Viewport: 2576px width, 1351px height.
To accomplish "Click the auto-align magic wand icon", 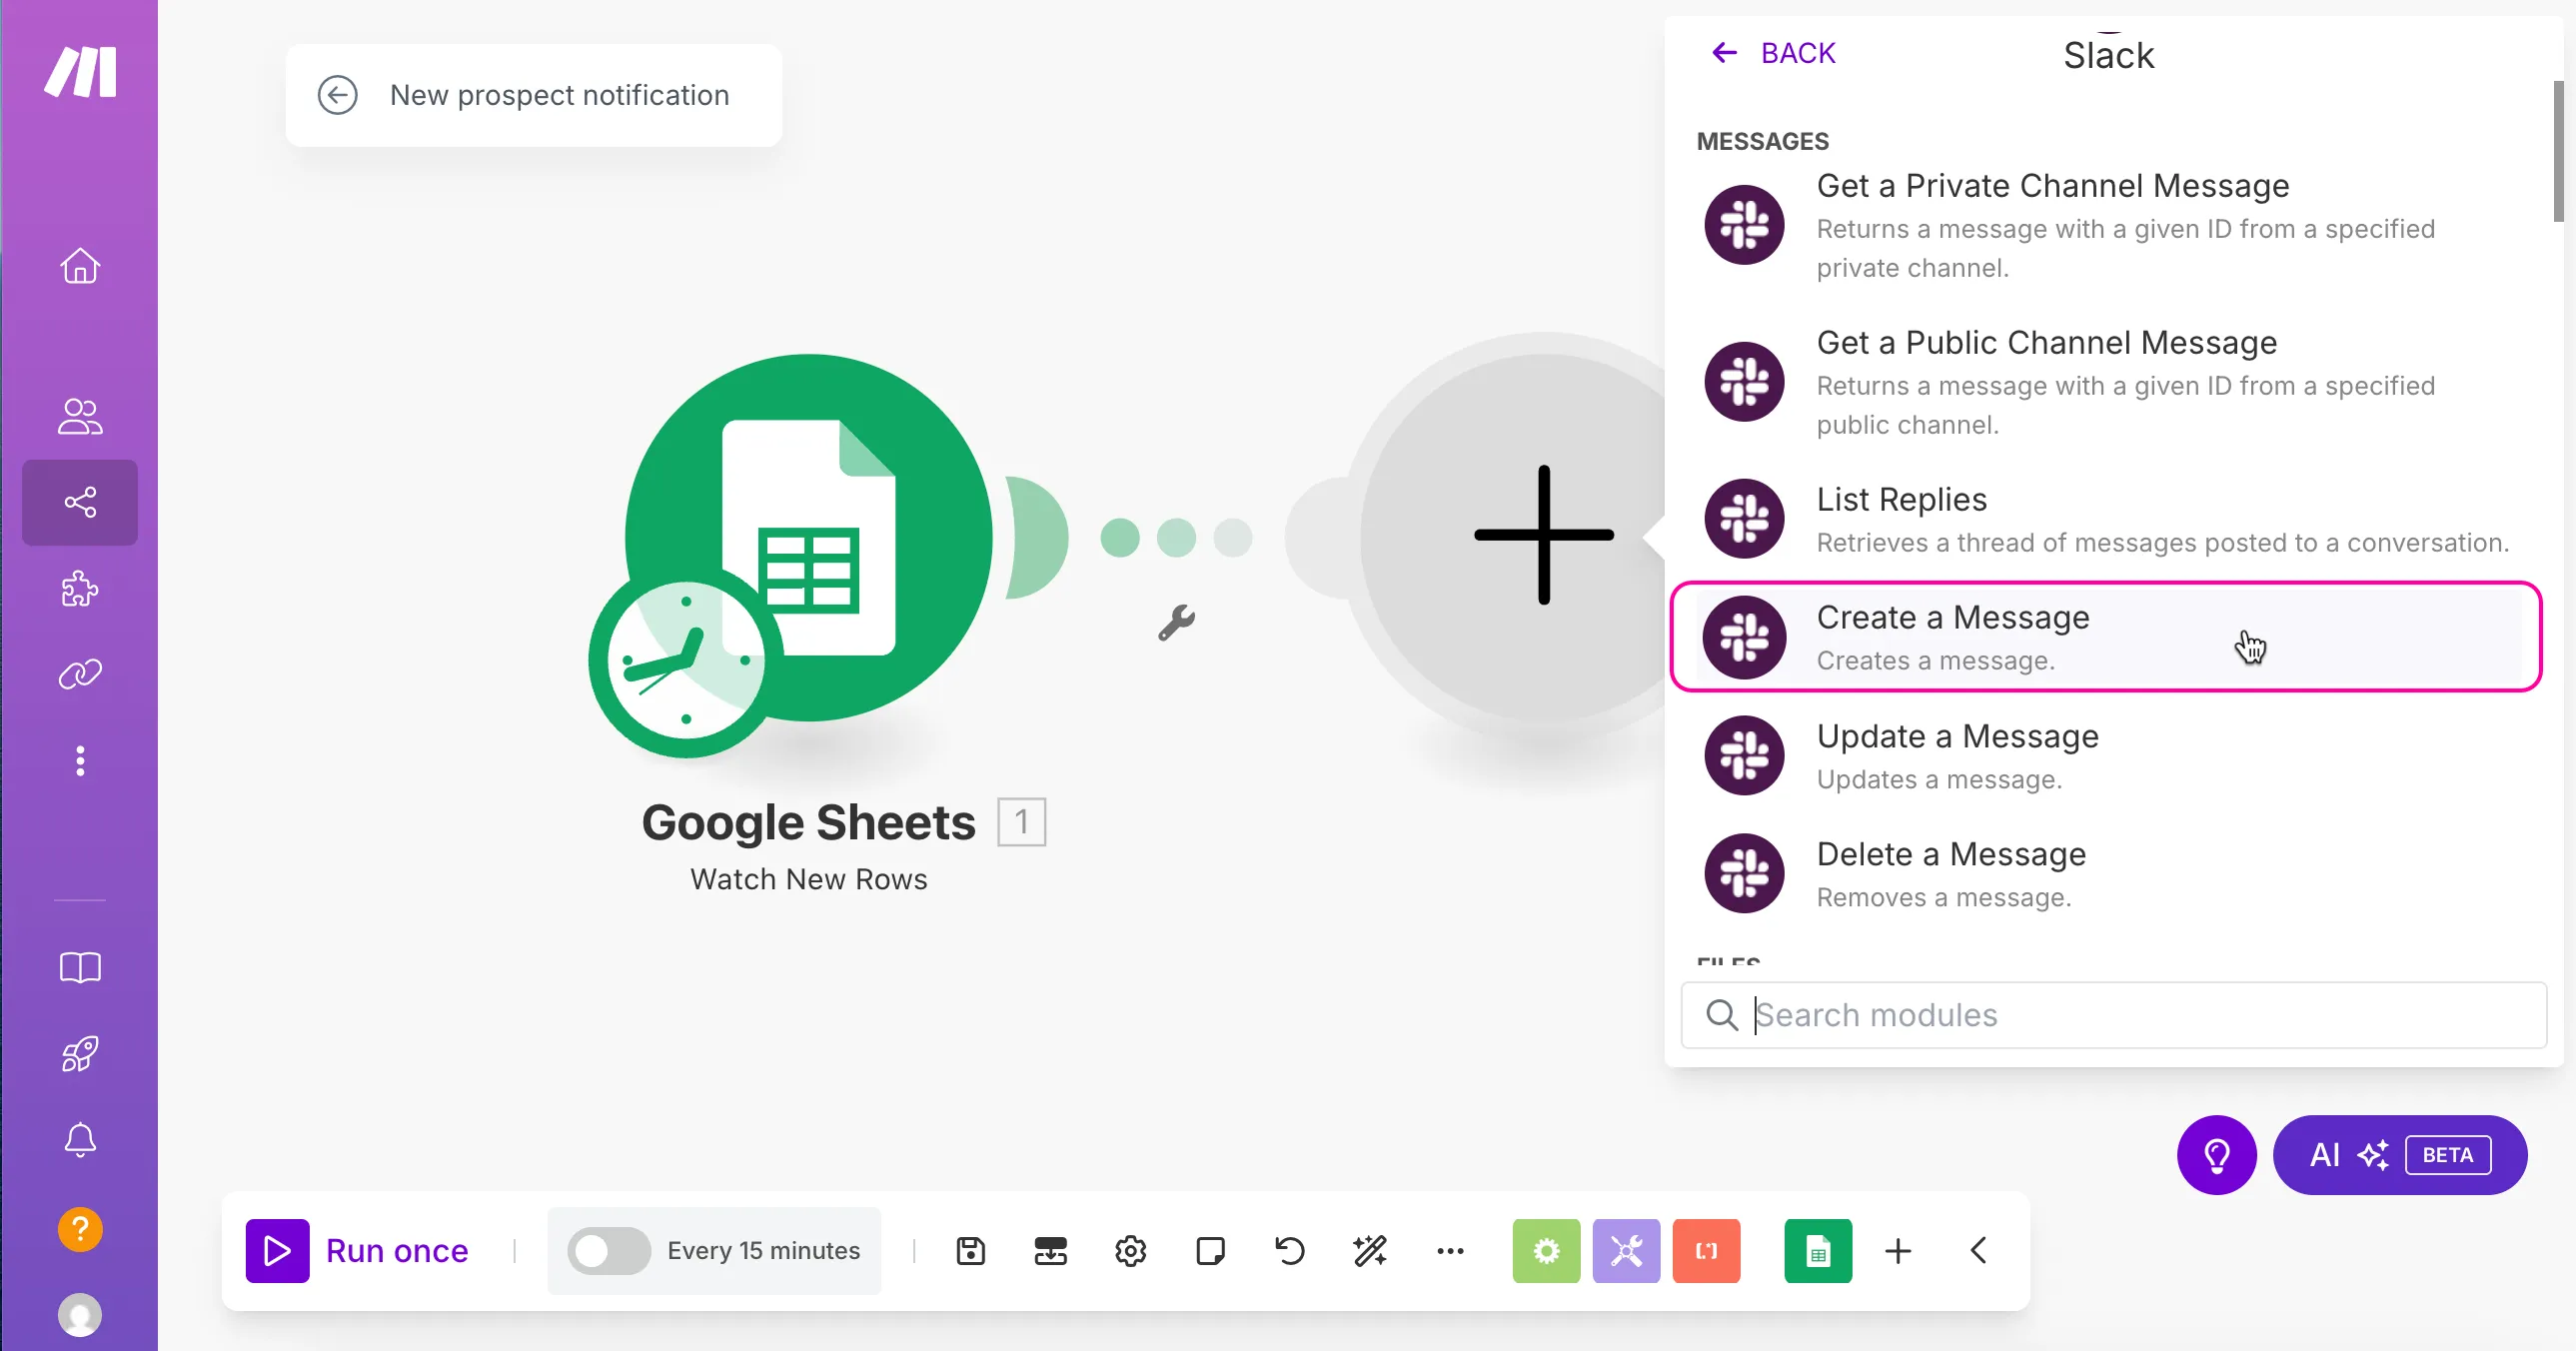I will pos(1370,1251).
